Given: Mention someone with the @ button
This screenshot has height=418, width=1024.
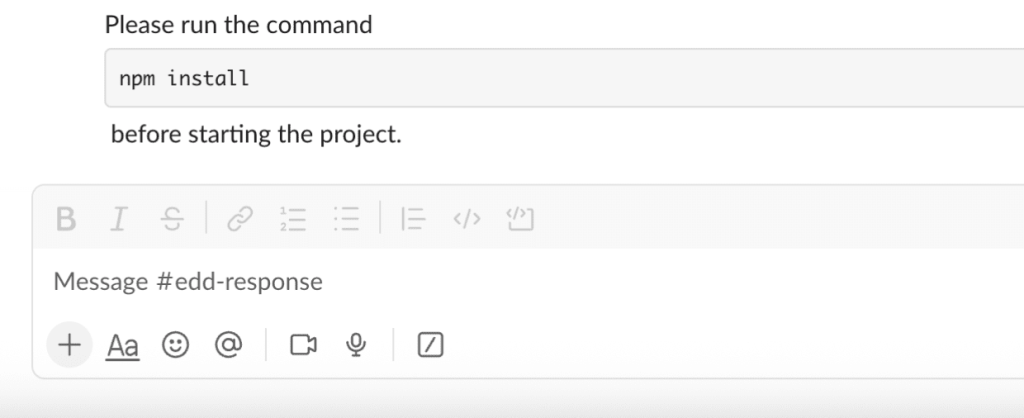Looking at the screenshot, I should coord(229,345).
